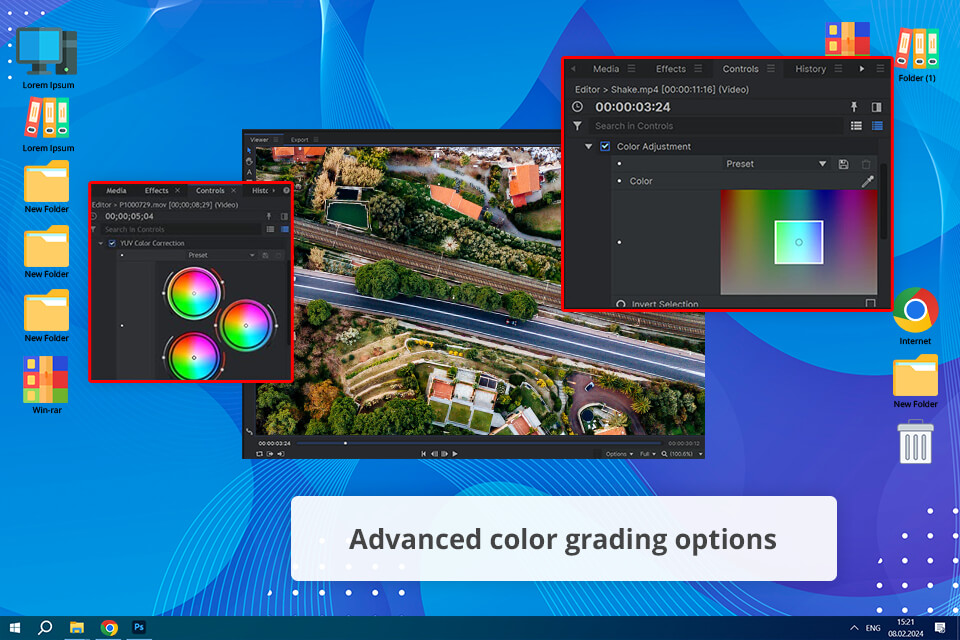
Task: Pick the eyedropper on the Color row
Action: (x=868, y=181)
